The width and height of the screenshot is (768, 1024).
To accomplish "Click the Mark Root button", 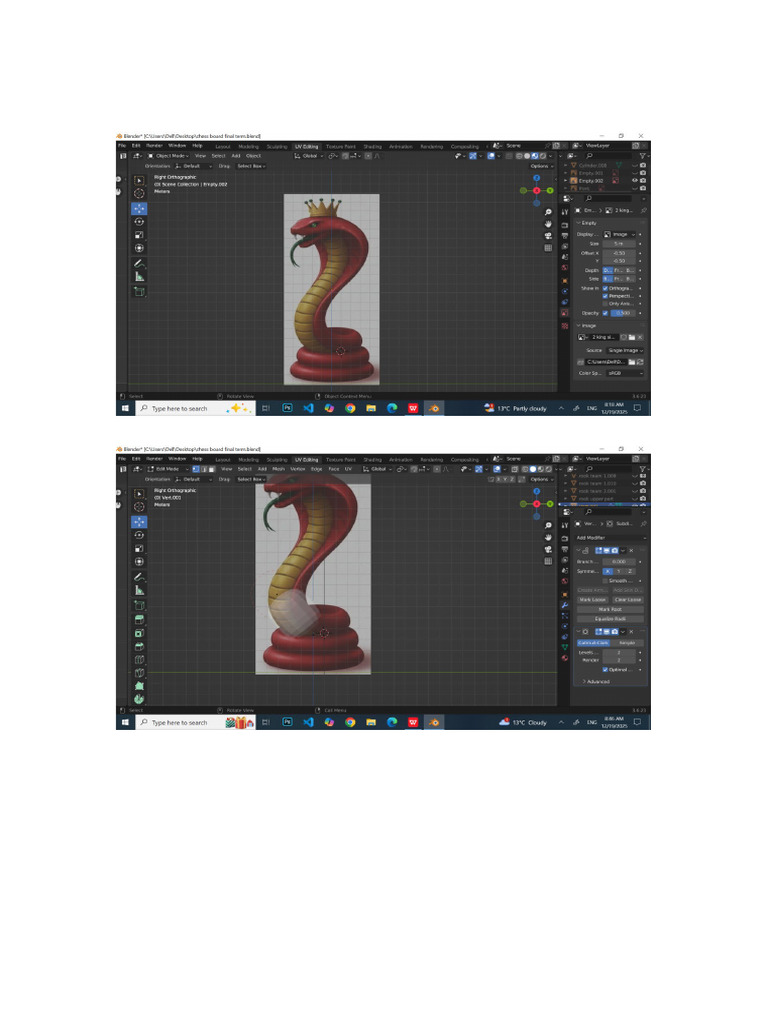I will coord(610,609).
